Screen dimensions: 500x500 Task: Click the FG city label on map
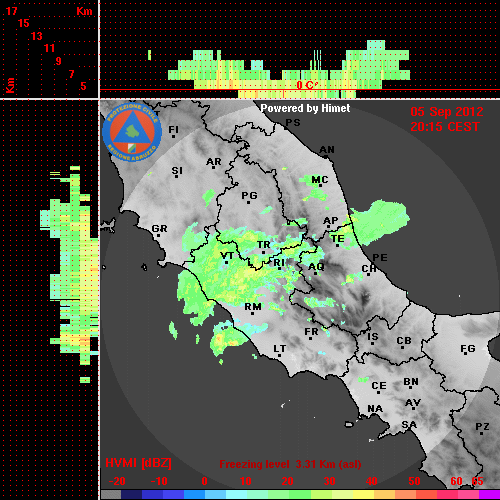(468, 349)
